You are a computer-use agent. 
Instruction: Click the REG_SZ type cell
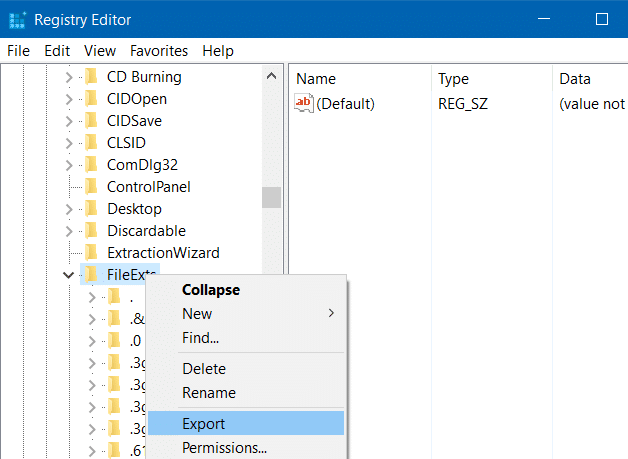pos(463,104)
